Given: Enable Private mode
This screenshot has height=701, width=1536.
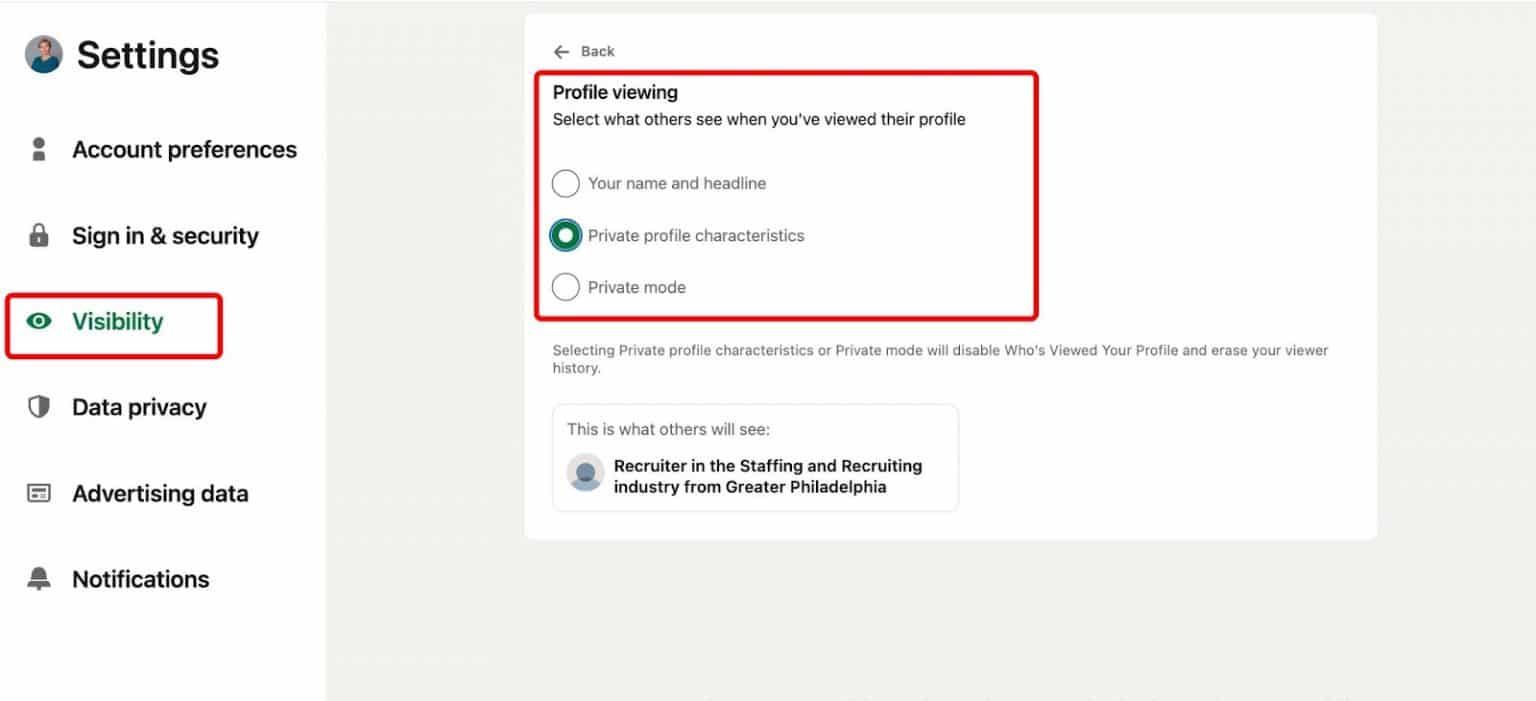Looking at the screenshot, I should pos(565,287).
